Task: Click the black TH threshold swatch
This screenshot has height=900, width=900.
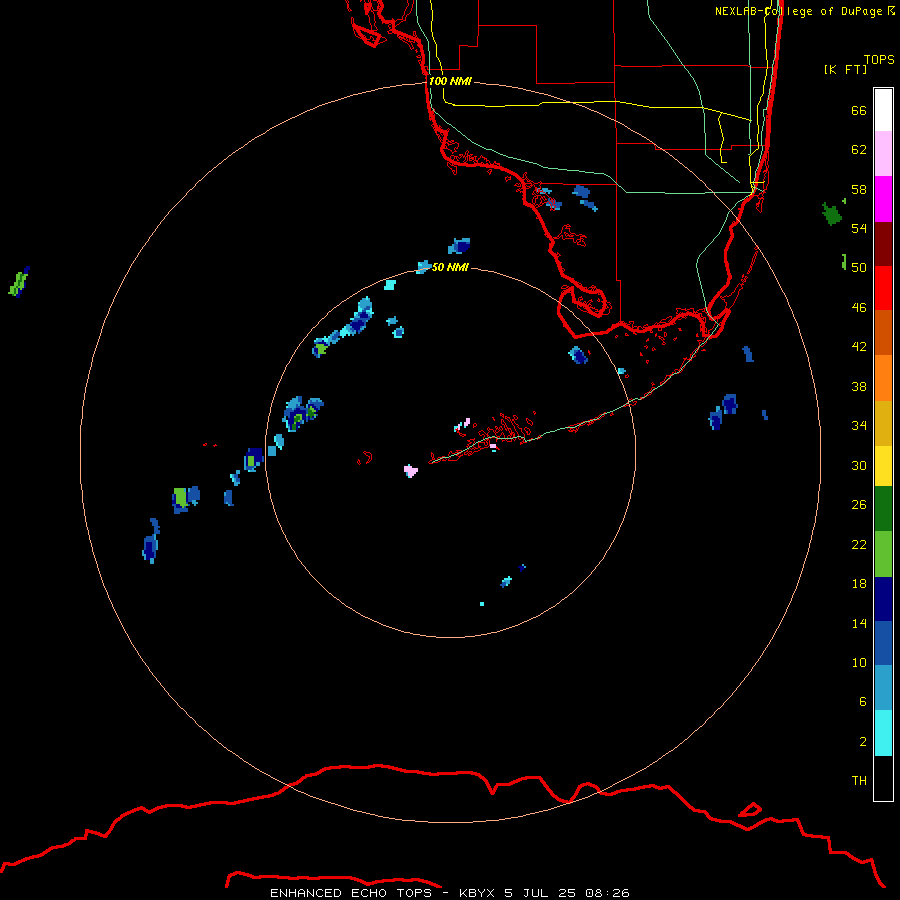Action: click(x=883, y=778)
